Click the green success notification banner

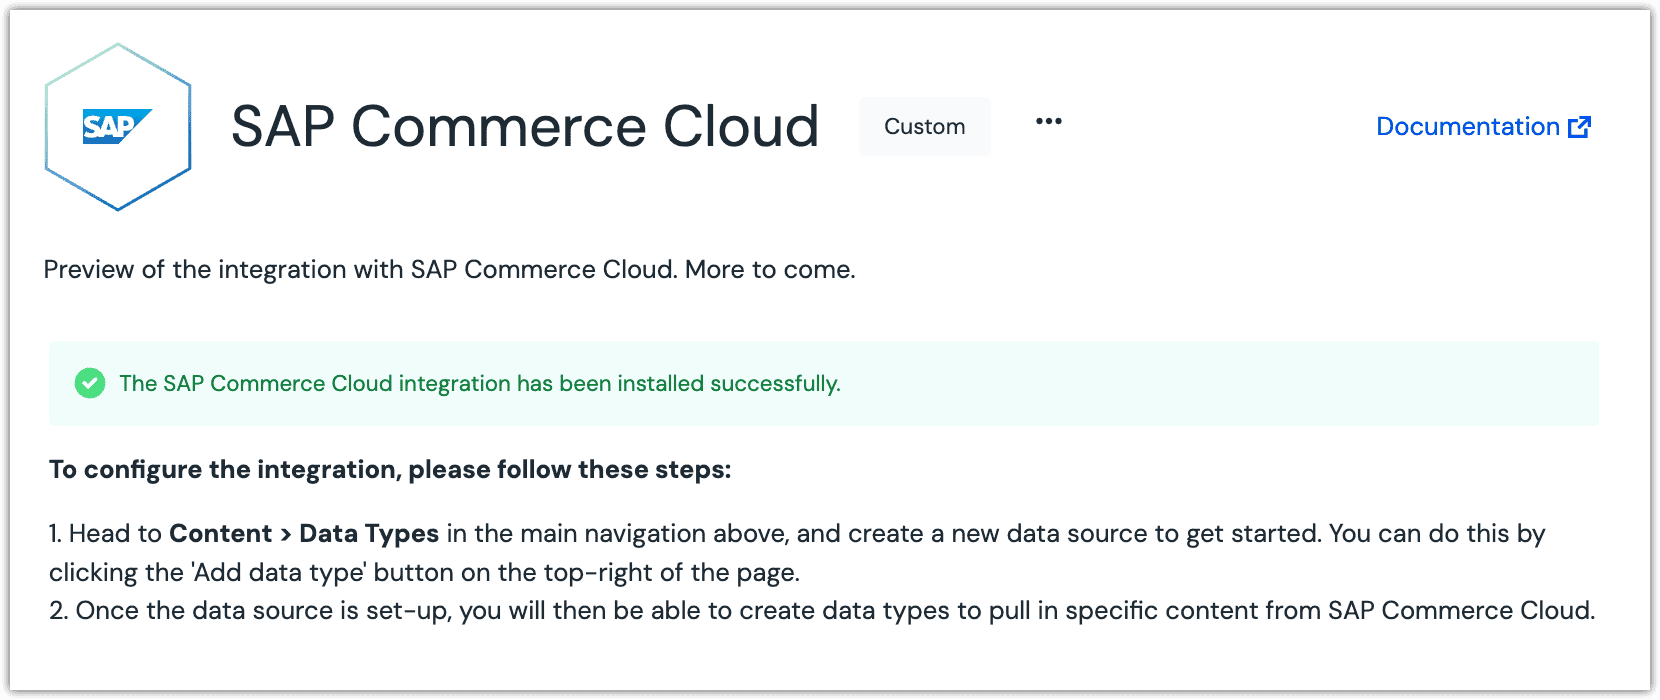[824, 384]
